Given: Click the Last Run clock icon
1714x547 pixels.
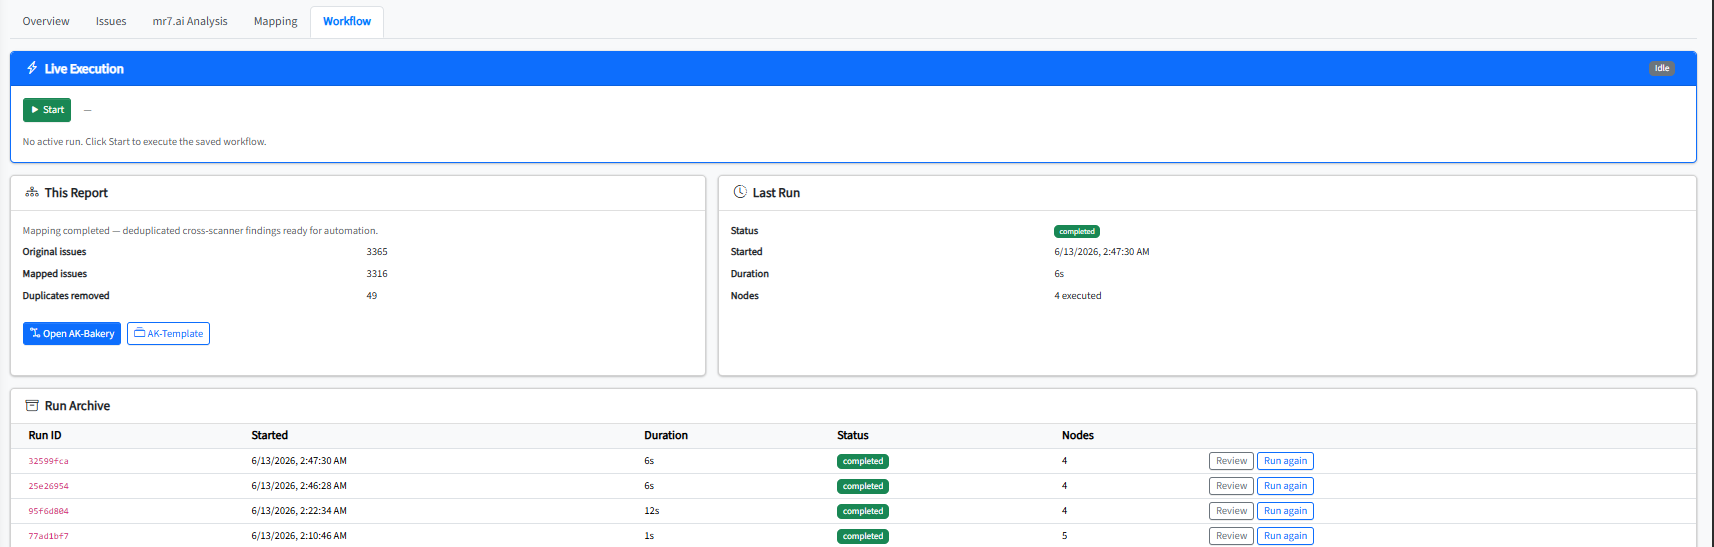Looking at the screenshot, I should [740, 192].
